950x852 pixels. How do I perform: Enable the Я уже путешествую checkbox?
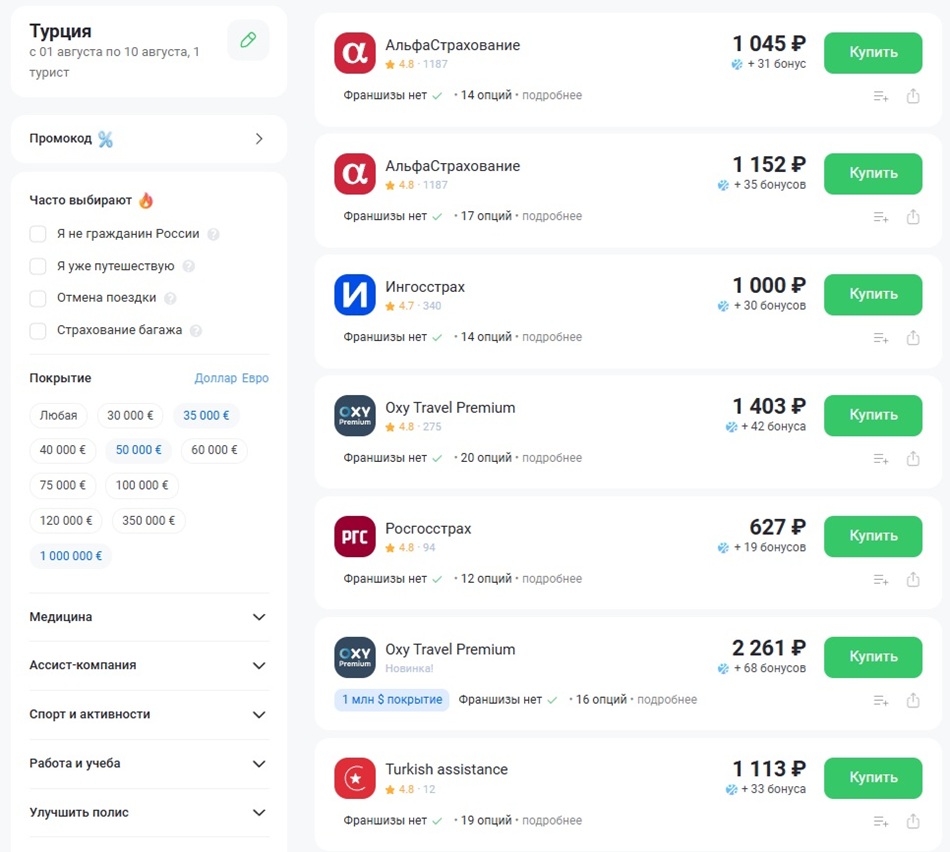pos(38,266)
